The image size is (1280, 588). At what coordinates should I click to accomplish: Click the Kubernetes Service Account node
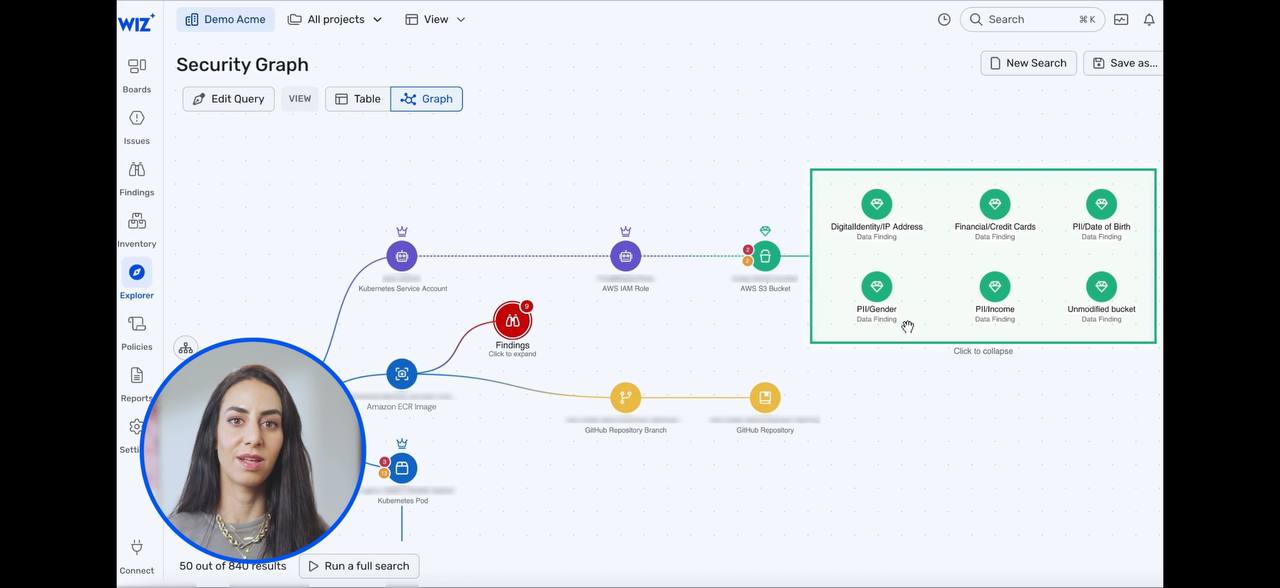(x=402, y=256)
